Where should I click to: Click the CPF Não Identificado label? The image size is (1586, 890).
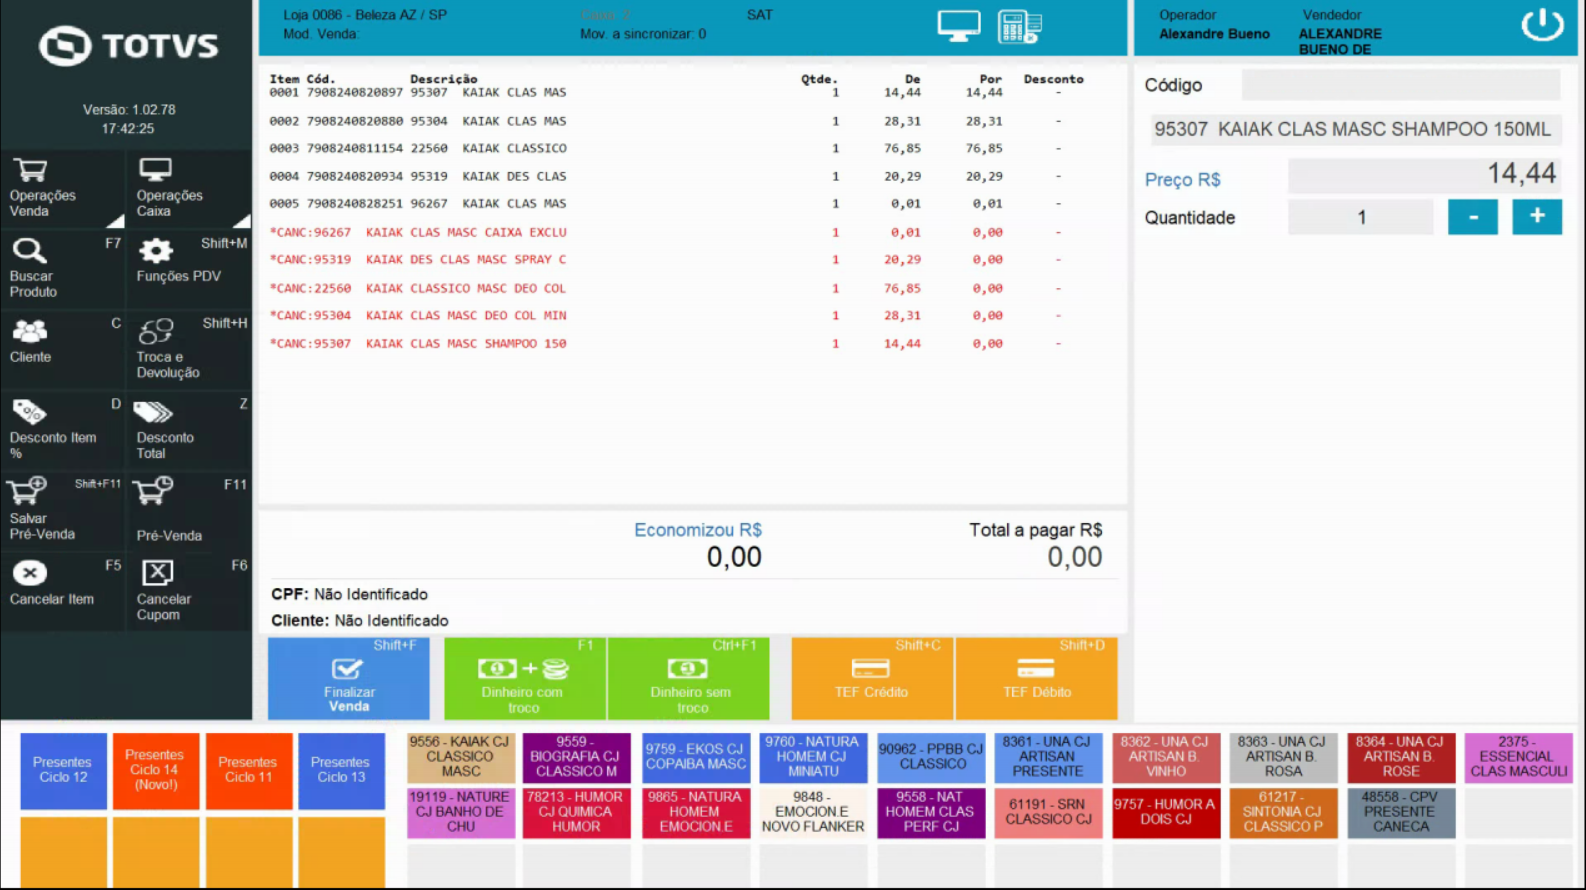pos(349,594)
